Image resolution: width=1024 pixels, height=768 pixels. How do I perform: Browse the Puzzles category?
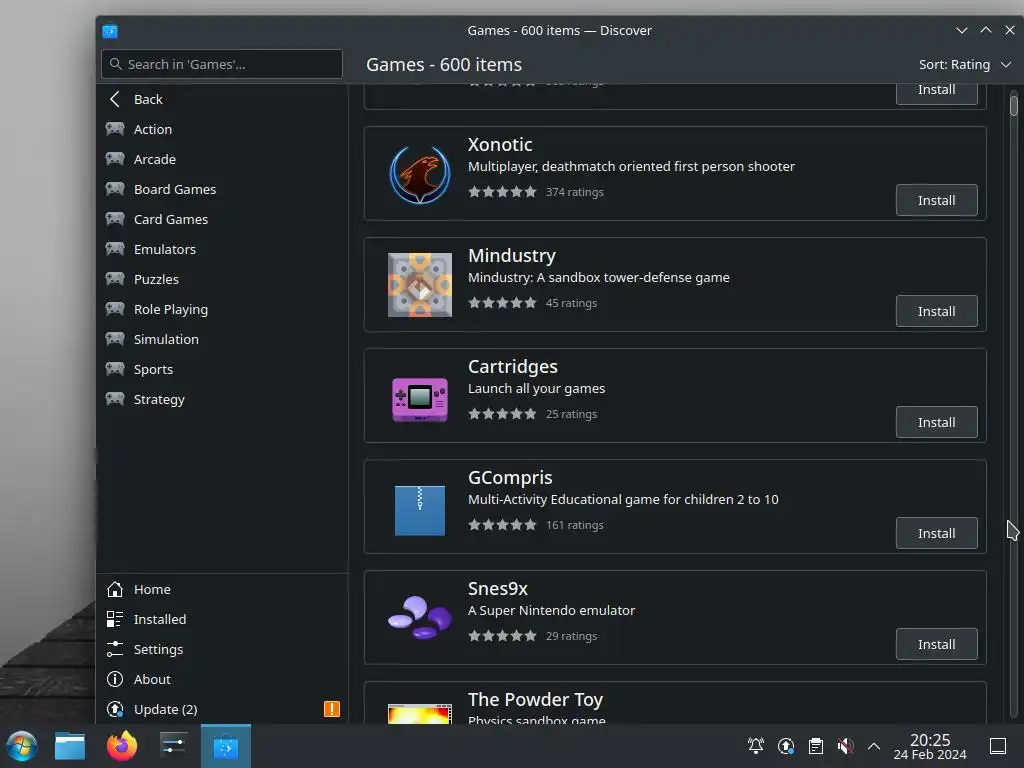click(x=222, y=280)
